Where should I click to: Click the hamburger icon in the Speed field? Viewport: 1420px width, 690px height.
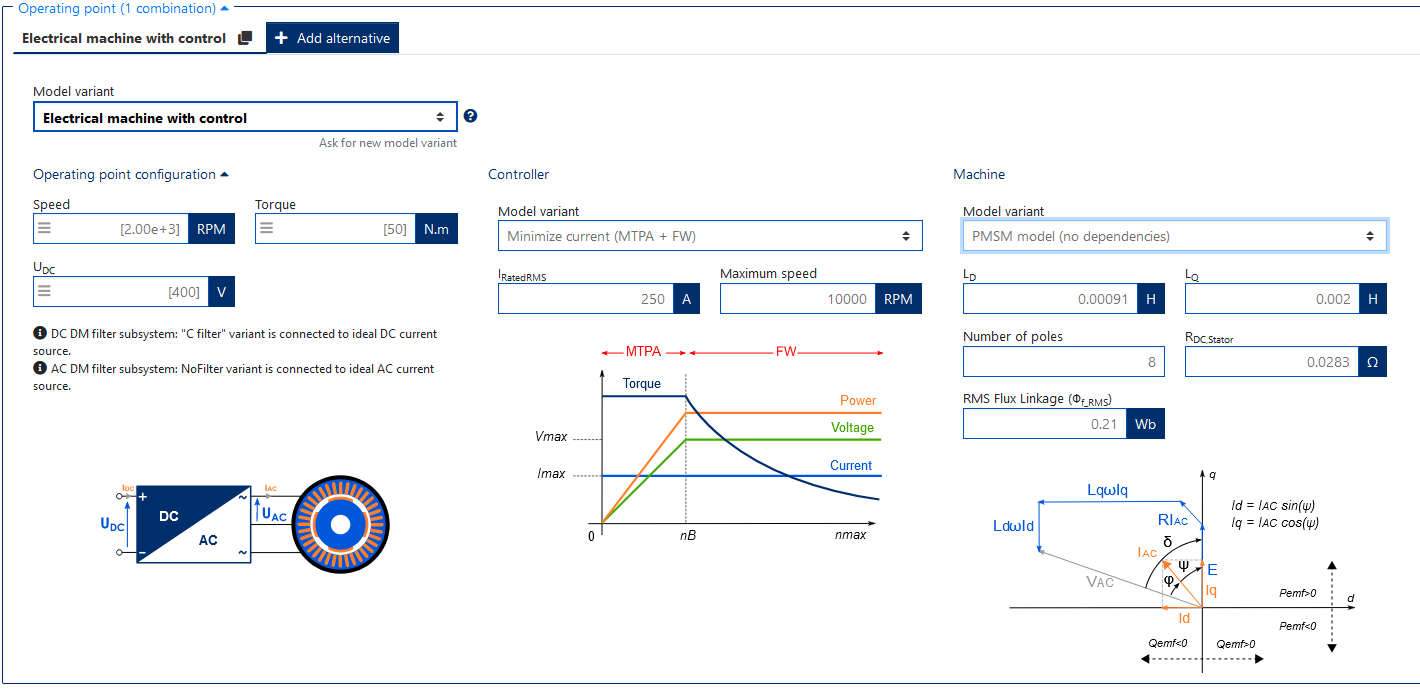pyautogui.click(x=44, y=229)
